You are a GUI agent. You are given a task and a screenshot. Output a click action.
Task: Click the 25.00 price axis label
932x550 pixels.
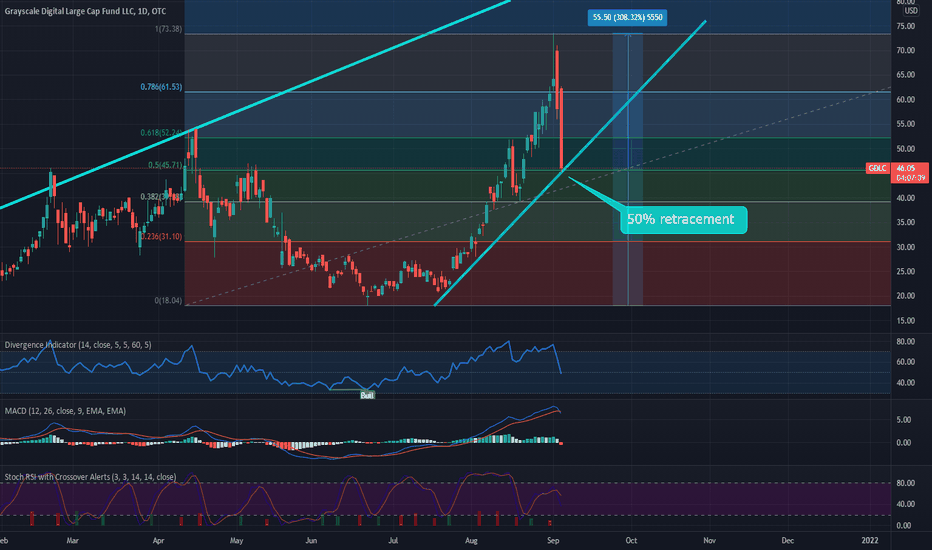905,272
